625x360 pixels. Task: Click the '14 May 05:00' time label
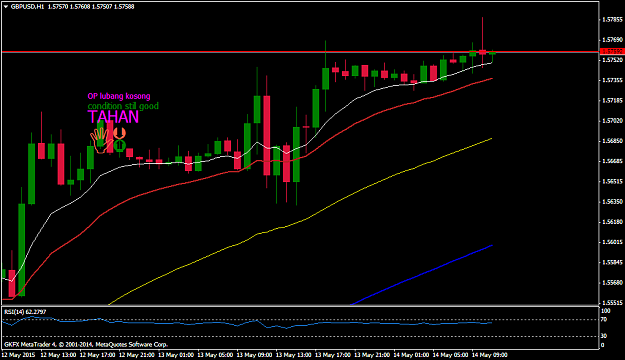point(450,355)
